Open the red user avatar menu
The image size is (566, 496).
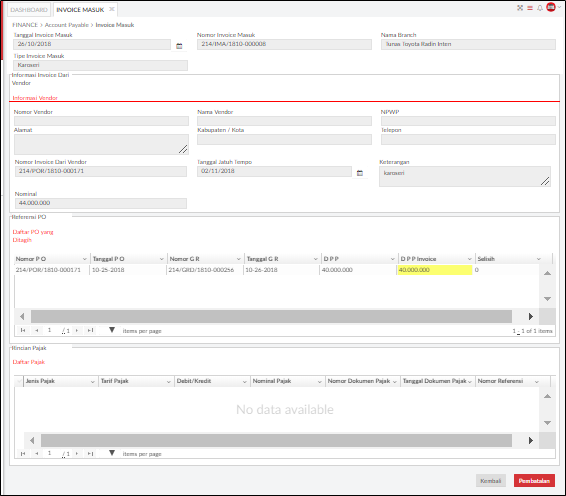coord(551,7)
